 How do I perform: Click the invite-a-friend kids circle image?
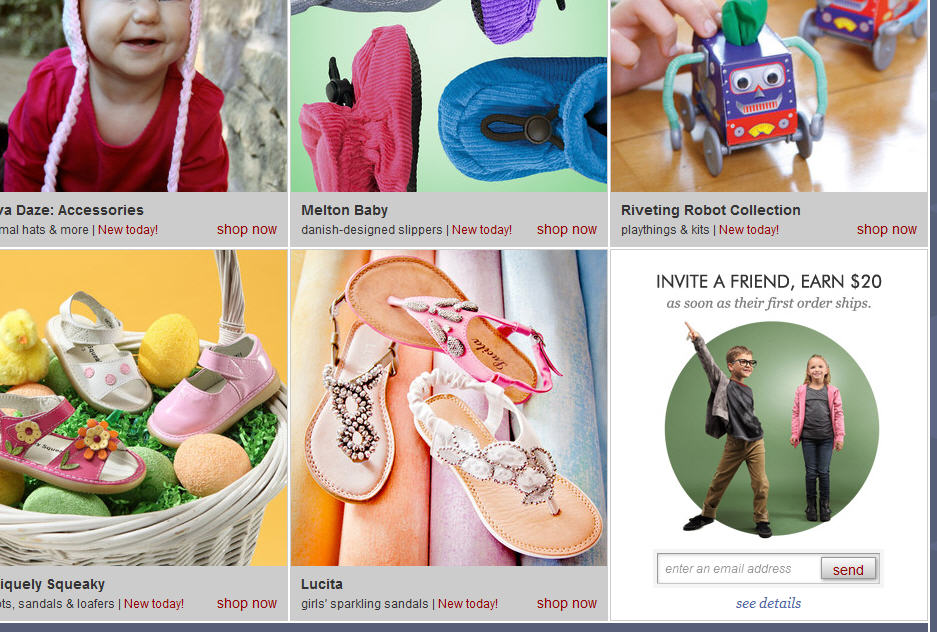pyautogui.click(x=771, y=428)
